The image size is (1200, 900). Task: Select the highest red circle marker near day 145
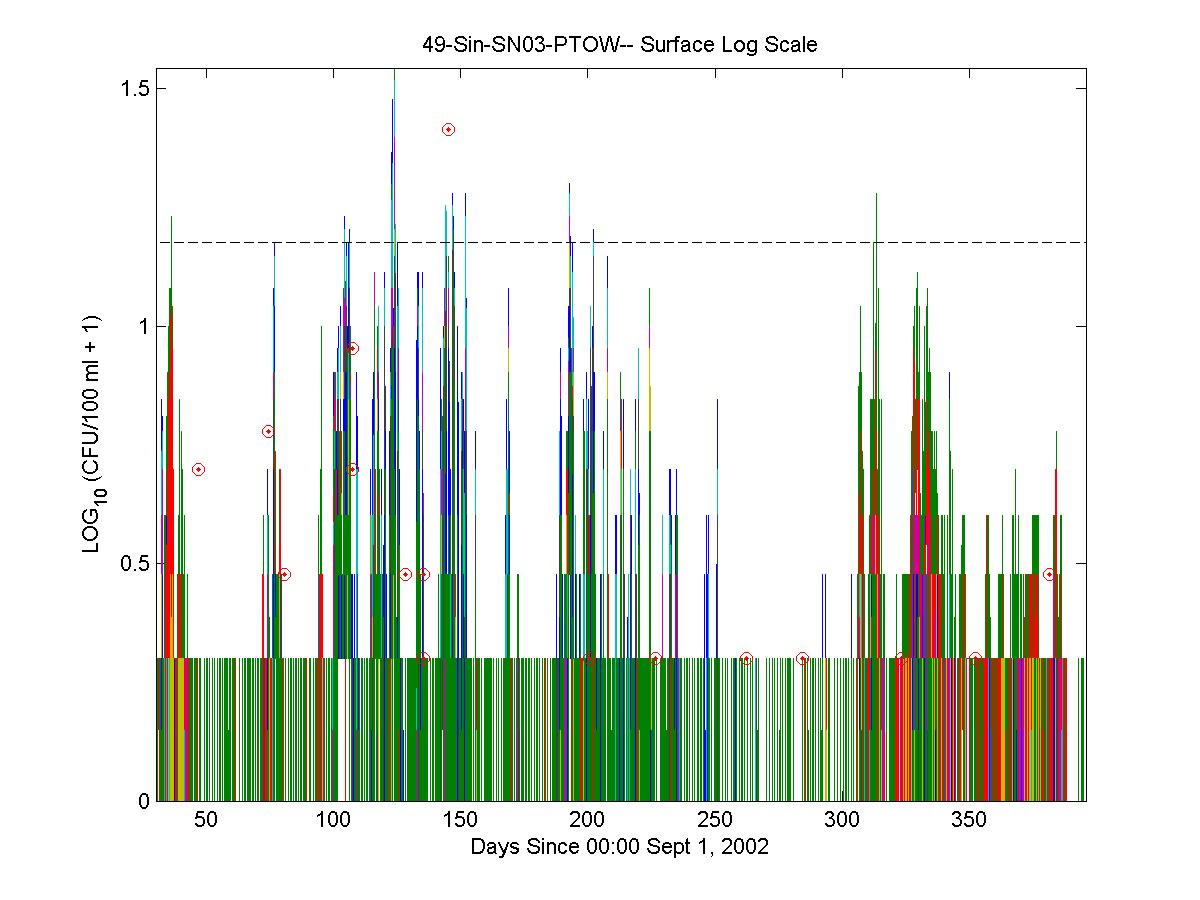448,129
